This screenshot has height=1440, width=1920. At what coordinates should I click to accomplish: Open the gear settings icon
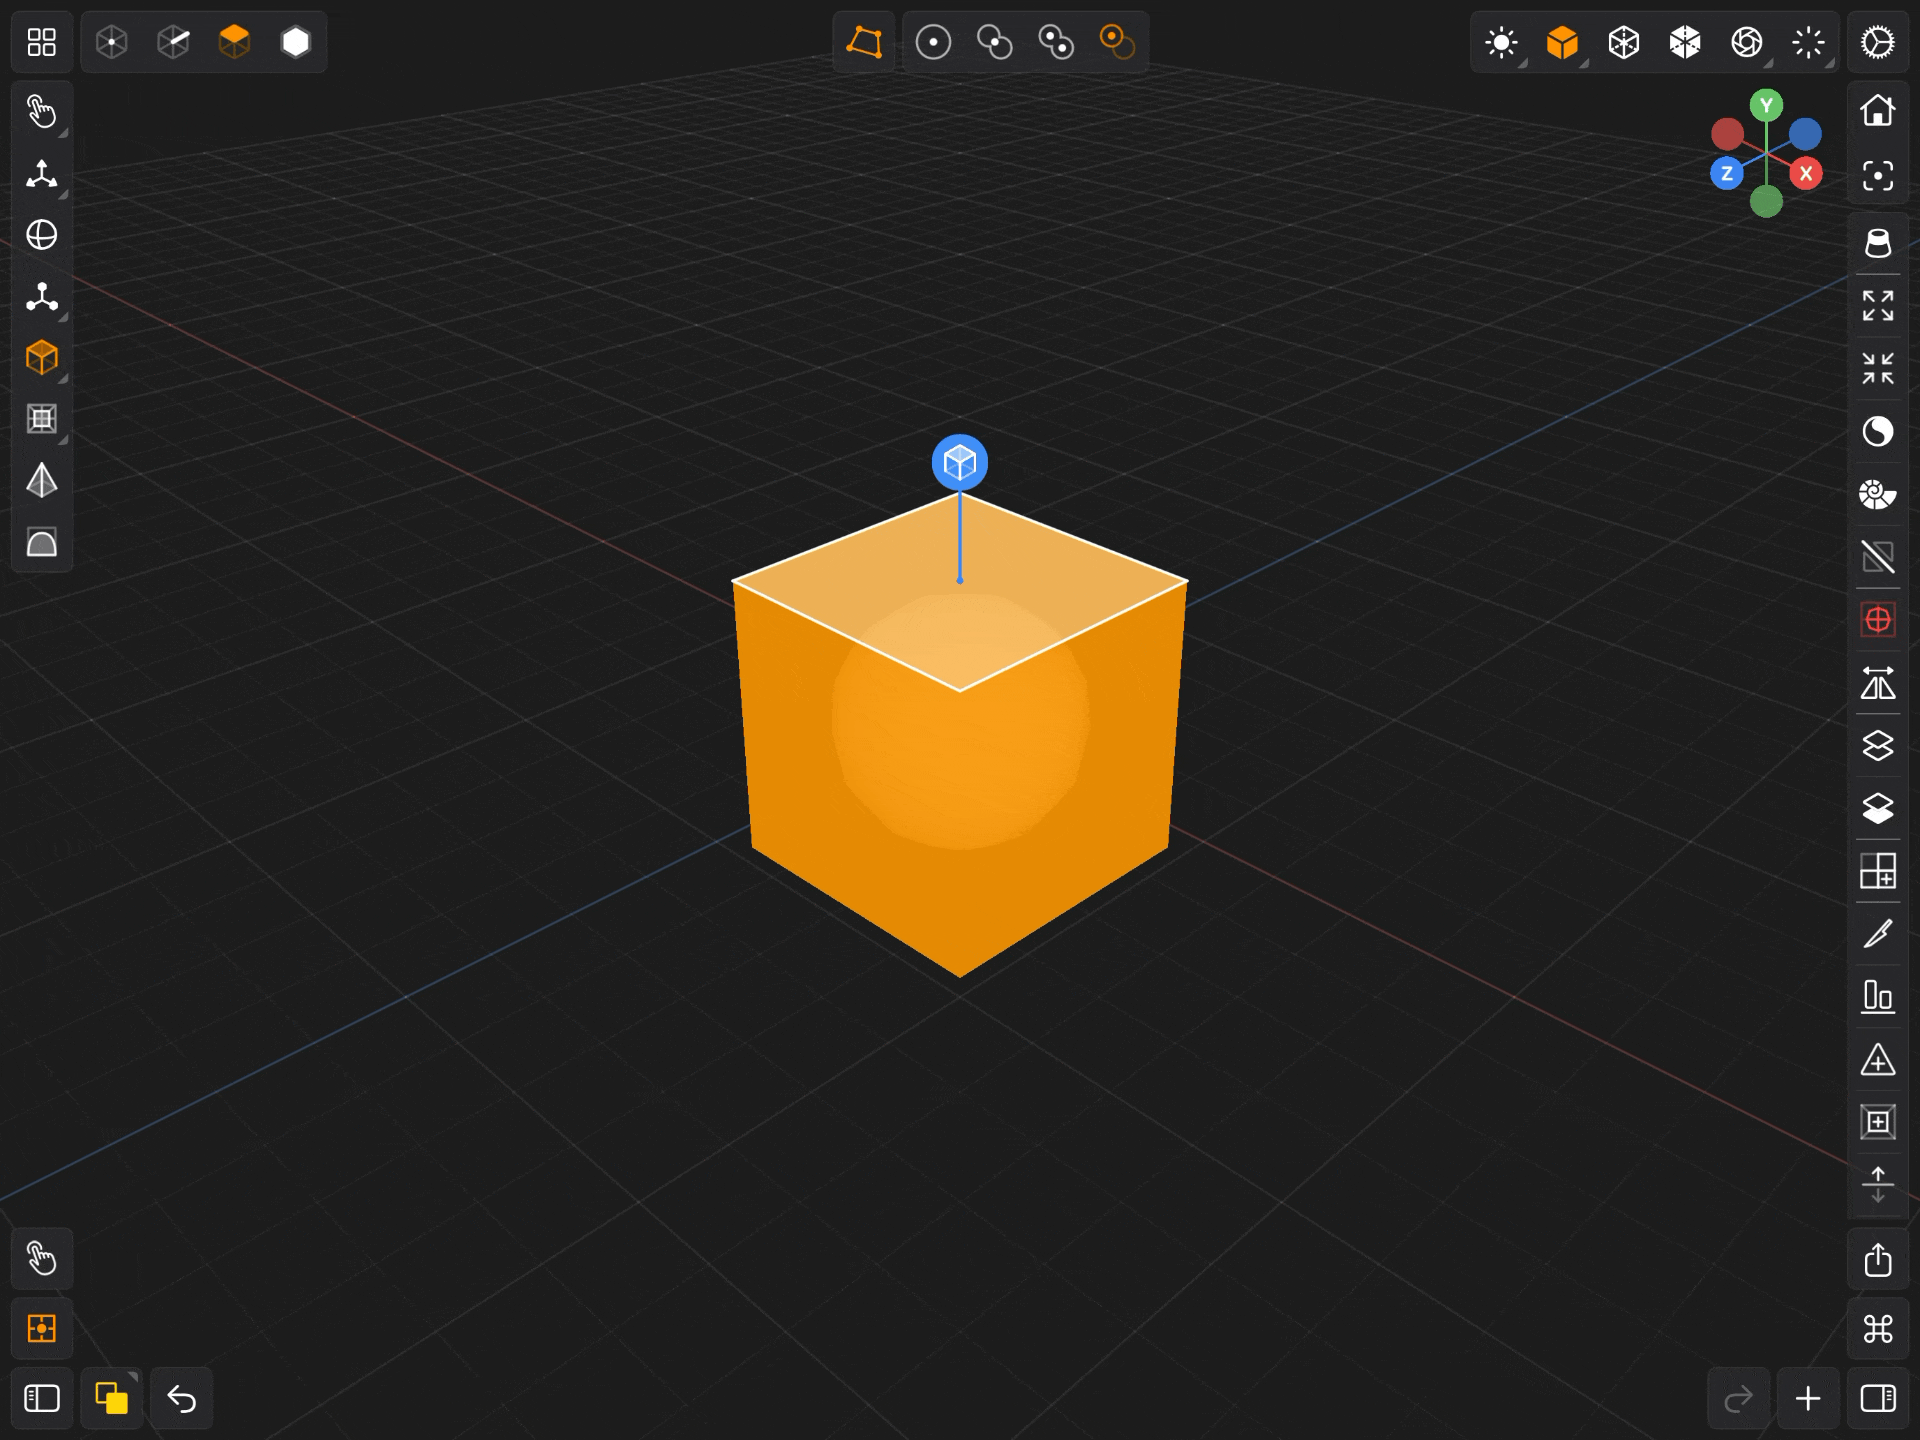[1878, 42]
